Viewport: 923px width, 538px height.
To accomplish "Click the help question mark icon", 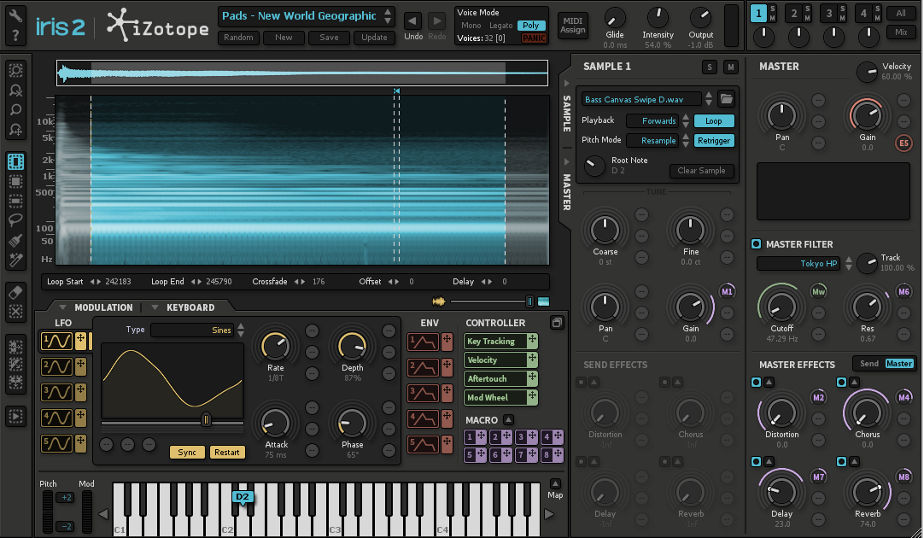I will tap(16, 37).
